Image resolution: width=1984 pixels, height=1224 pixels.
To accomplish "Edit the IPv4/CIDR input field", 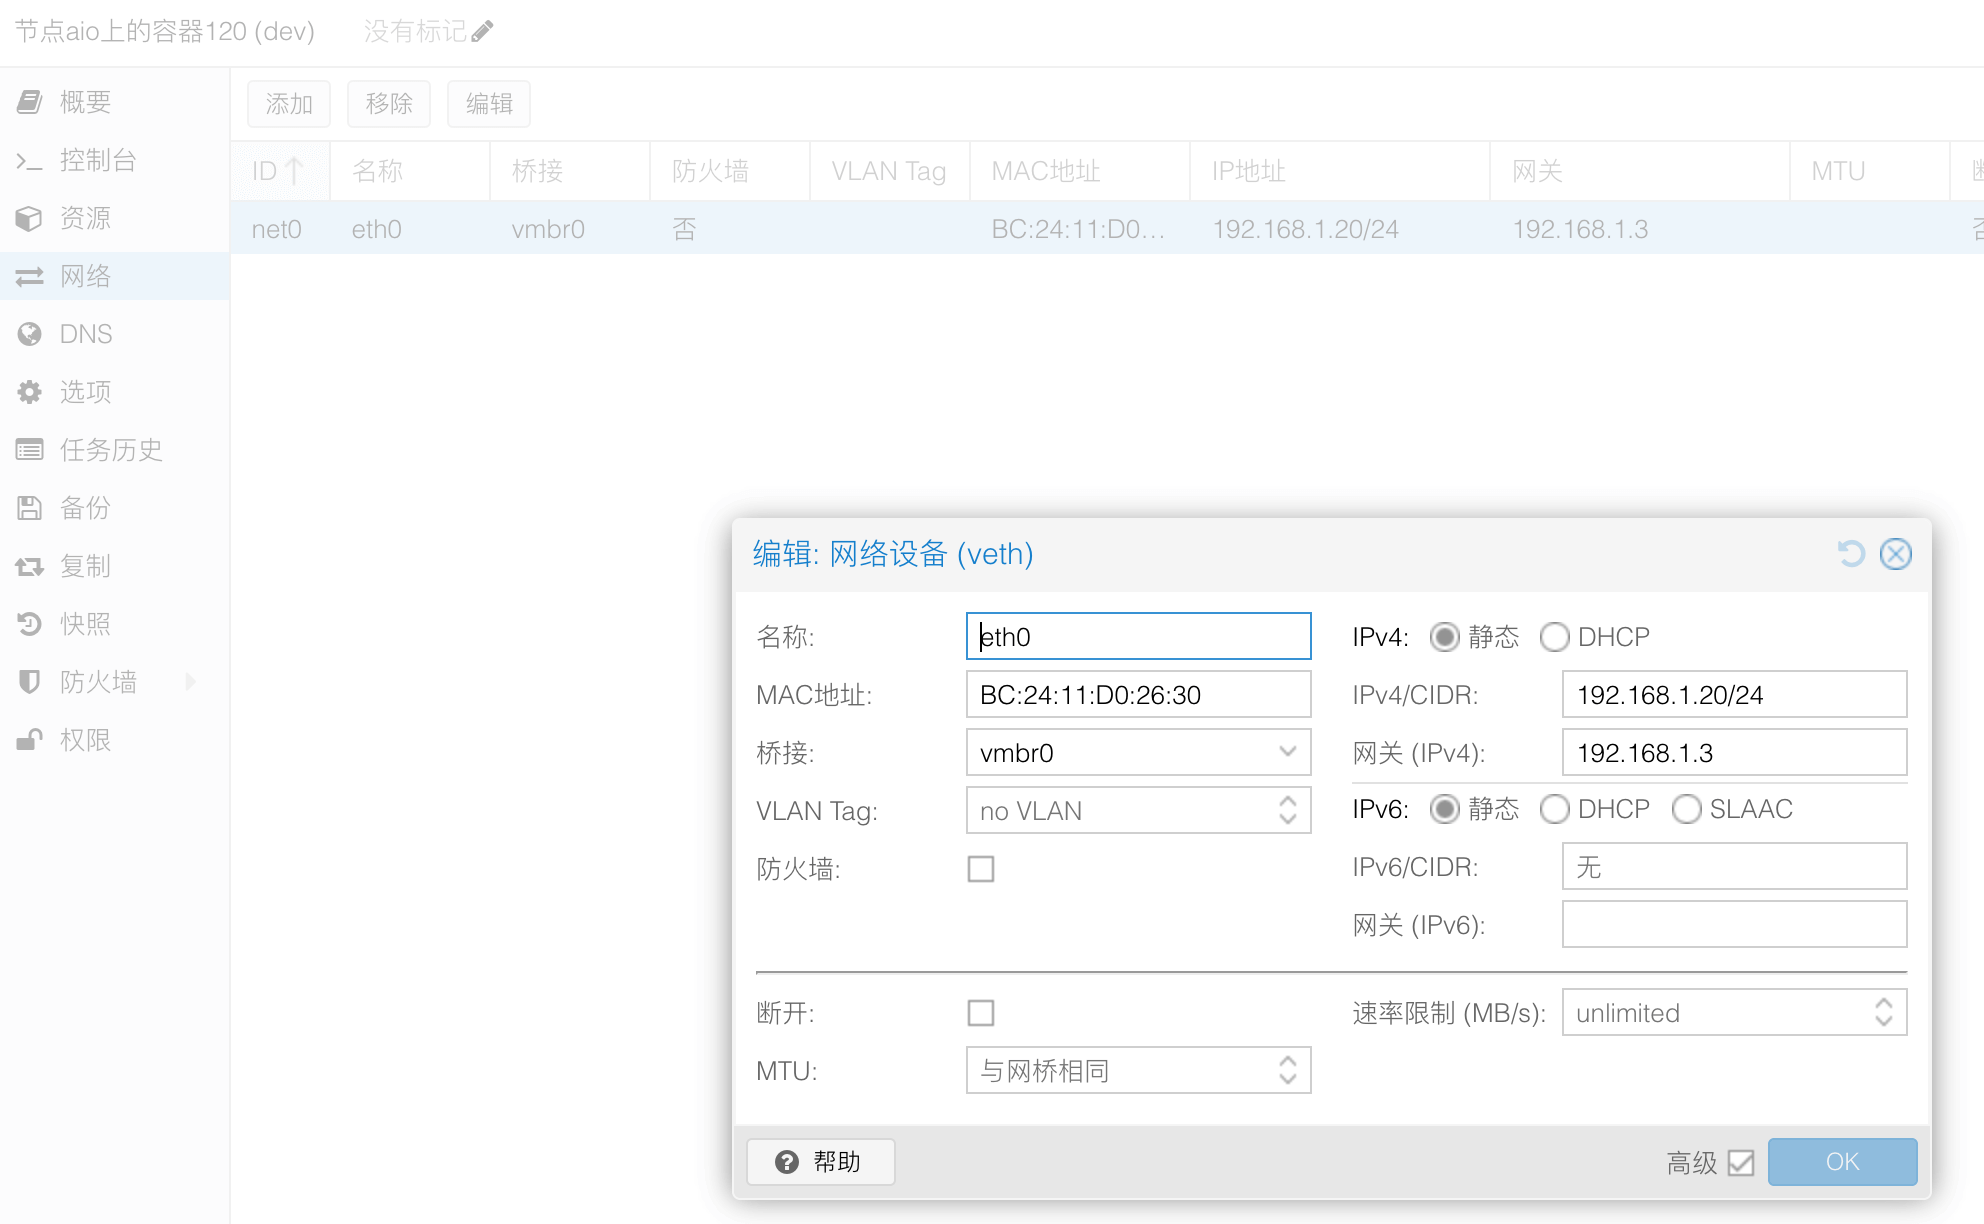I will click(1734, 694).
